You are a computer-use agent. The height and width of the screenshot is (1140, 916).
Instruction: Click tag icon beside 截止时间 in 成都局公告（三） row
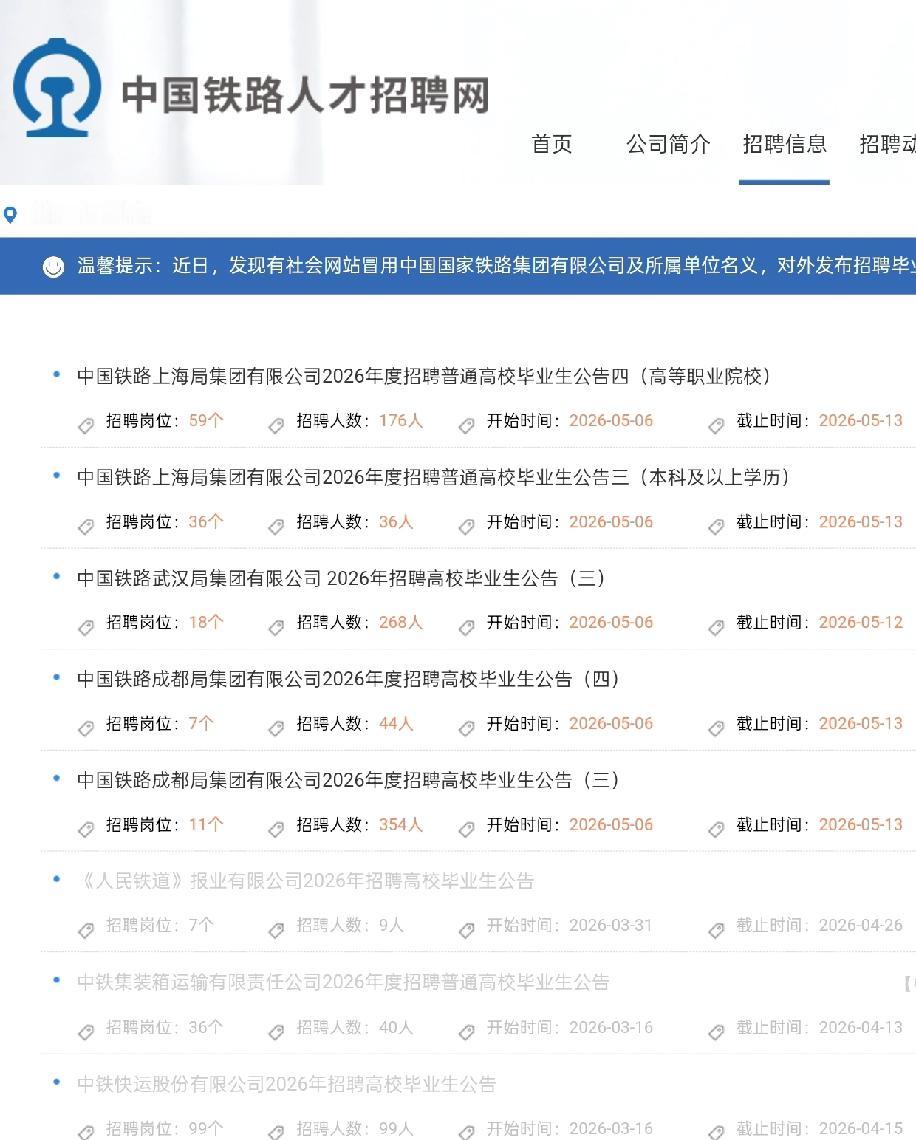[x=716, y=829]
